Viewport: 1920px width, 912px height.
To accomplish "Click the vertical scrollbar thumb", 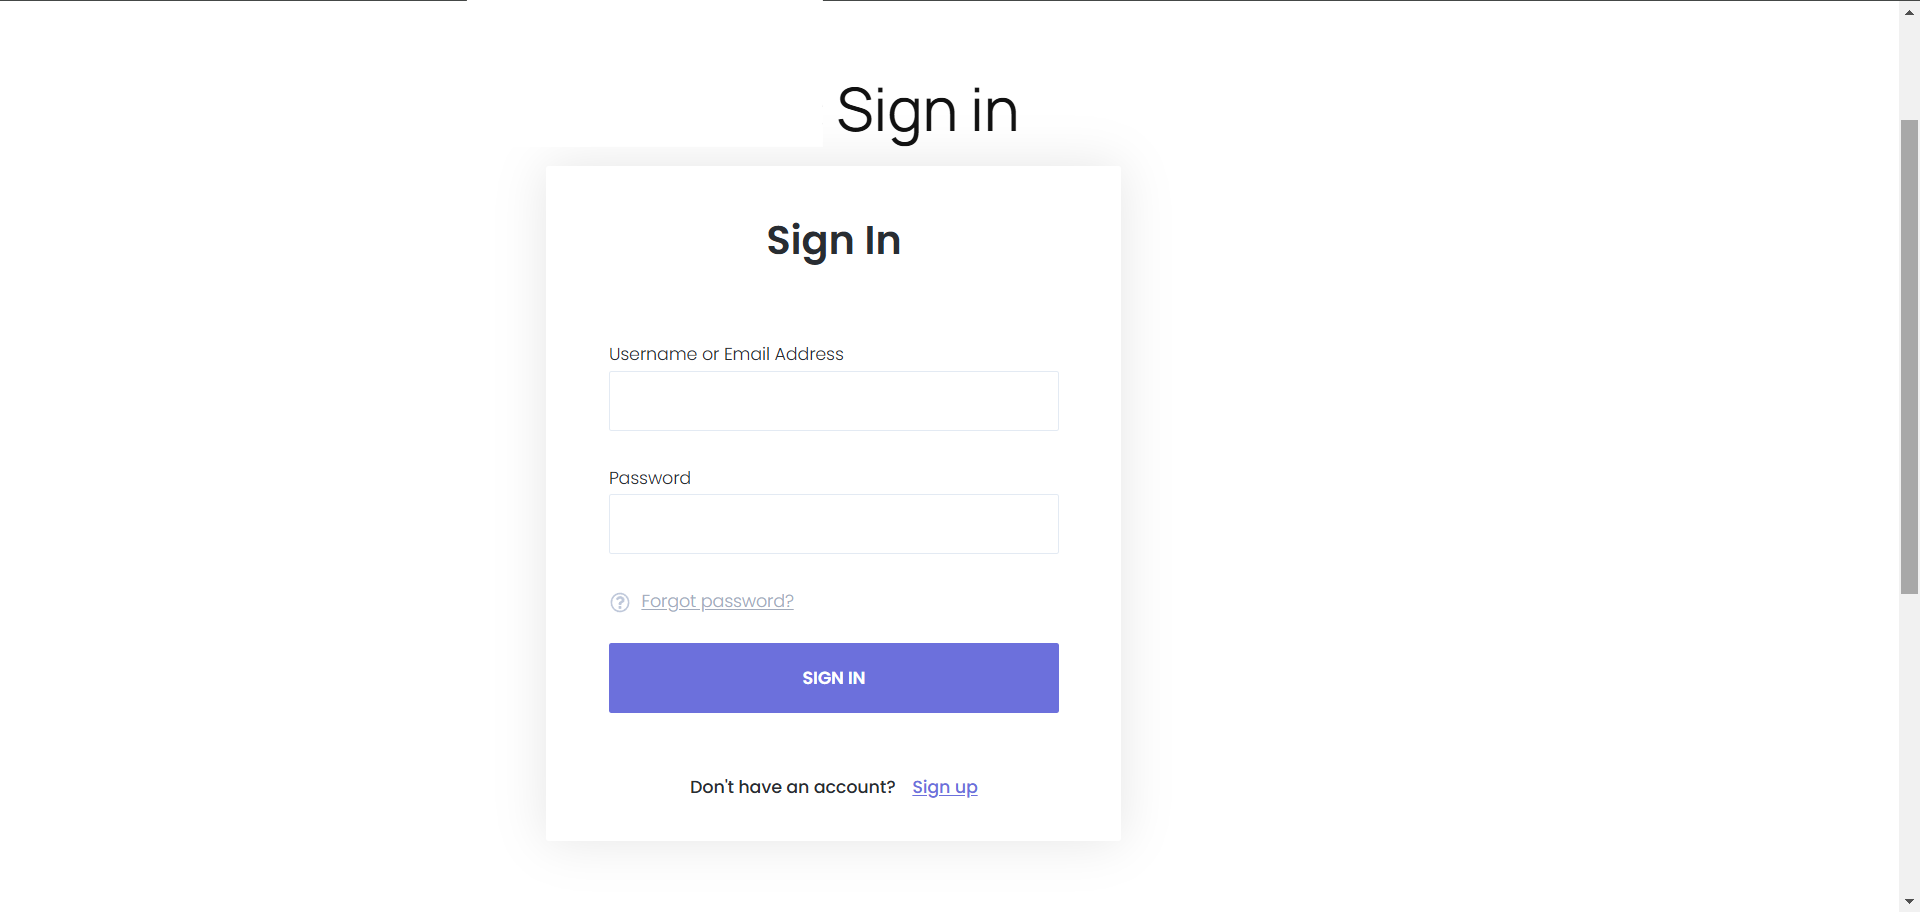I will pyautogui.click(x=1909, y=356).
